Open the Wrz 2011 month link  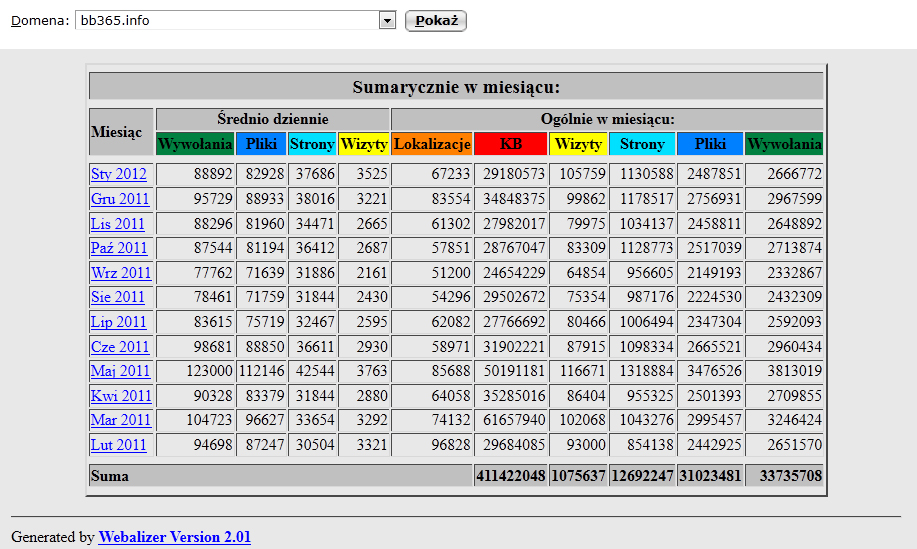tap(121, 273)
